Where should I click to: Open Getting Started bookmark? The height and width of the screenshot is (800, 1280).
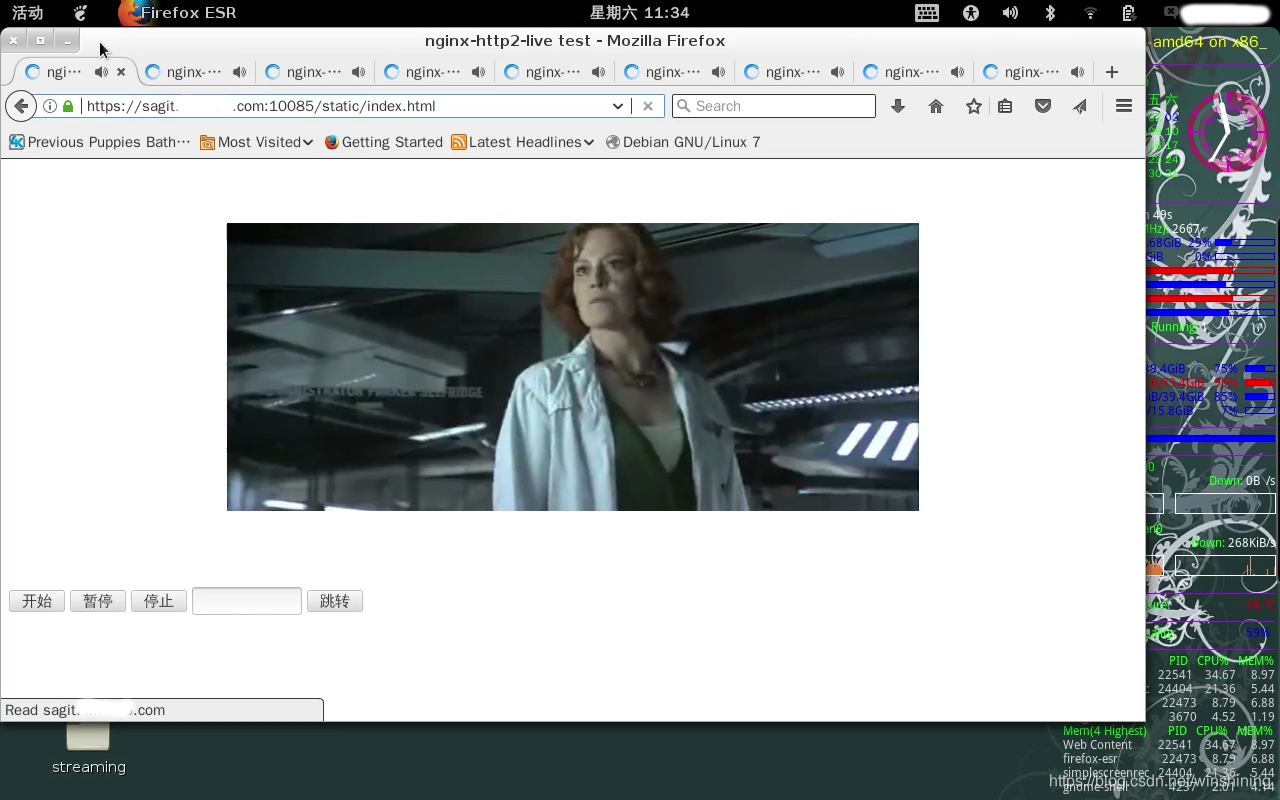[x=383, y=142]
